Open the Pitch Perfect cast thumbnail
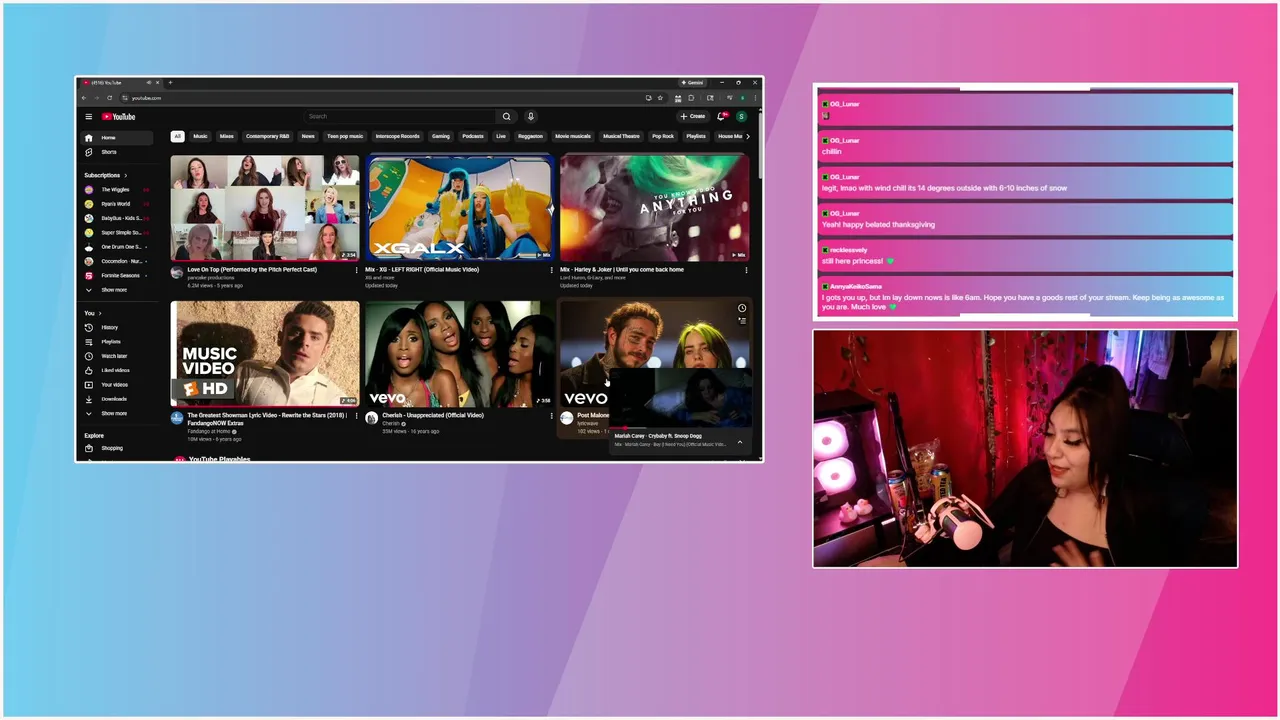The width and height of the screenshot is (1280, 720). pos(264,208)
